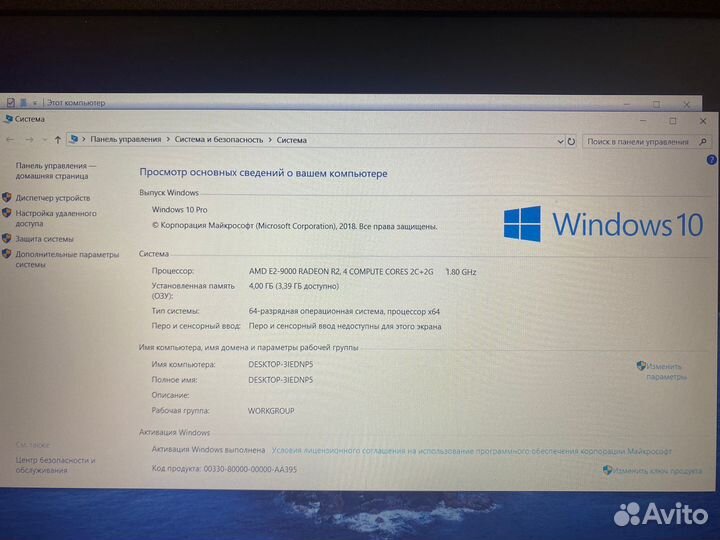The width and height of the screenshot is (720, 540).
Task: Click Изменить параметры link
Action: [666, 371]
